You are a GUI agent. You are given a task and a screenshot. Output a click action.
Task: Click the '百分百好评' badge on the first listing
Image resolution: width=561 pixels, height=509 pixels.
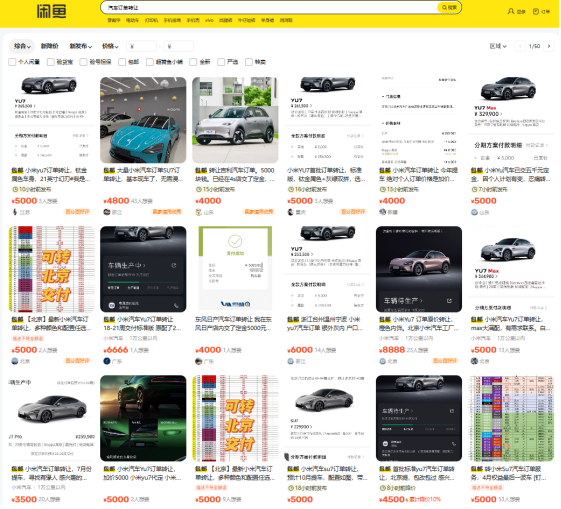tap(77, 212)
